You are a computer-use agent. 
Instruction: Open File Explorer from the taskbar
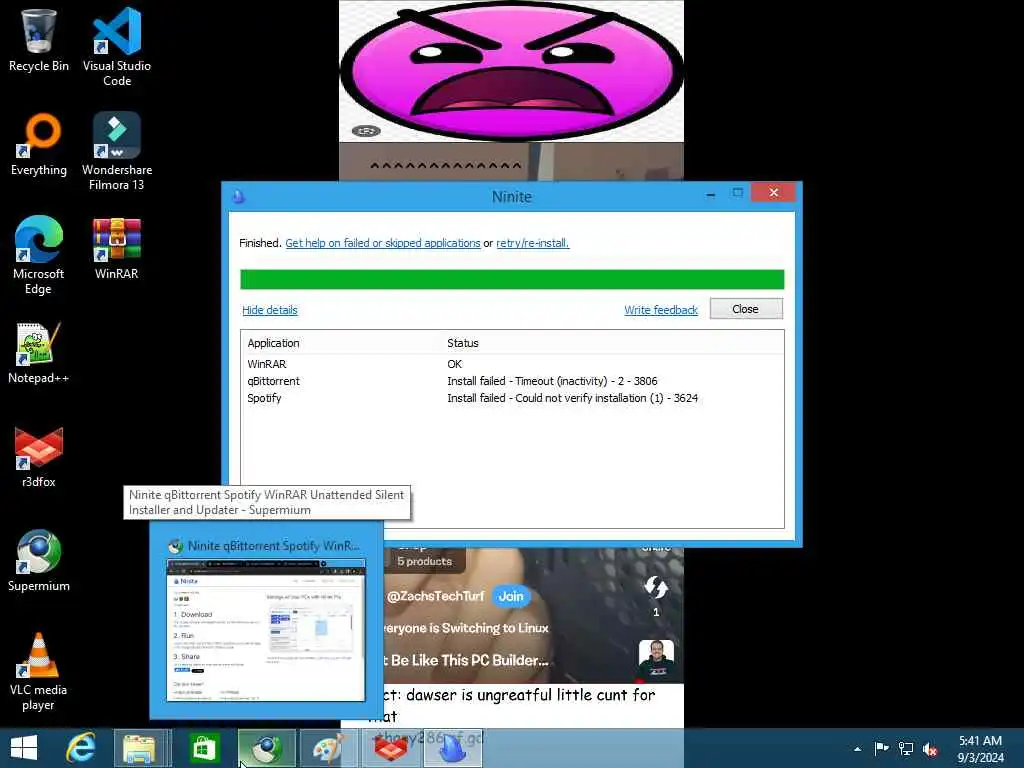click(139, 748)
